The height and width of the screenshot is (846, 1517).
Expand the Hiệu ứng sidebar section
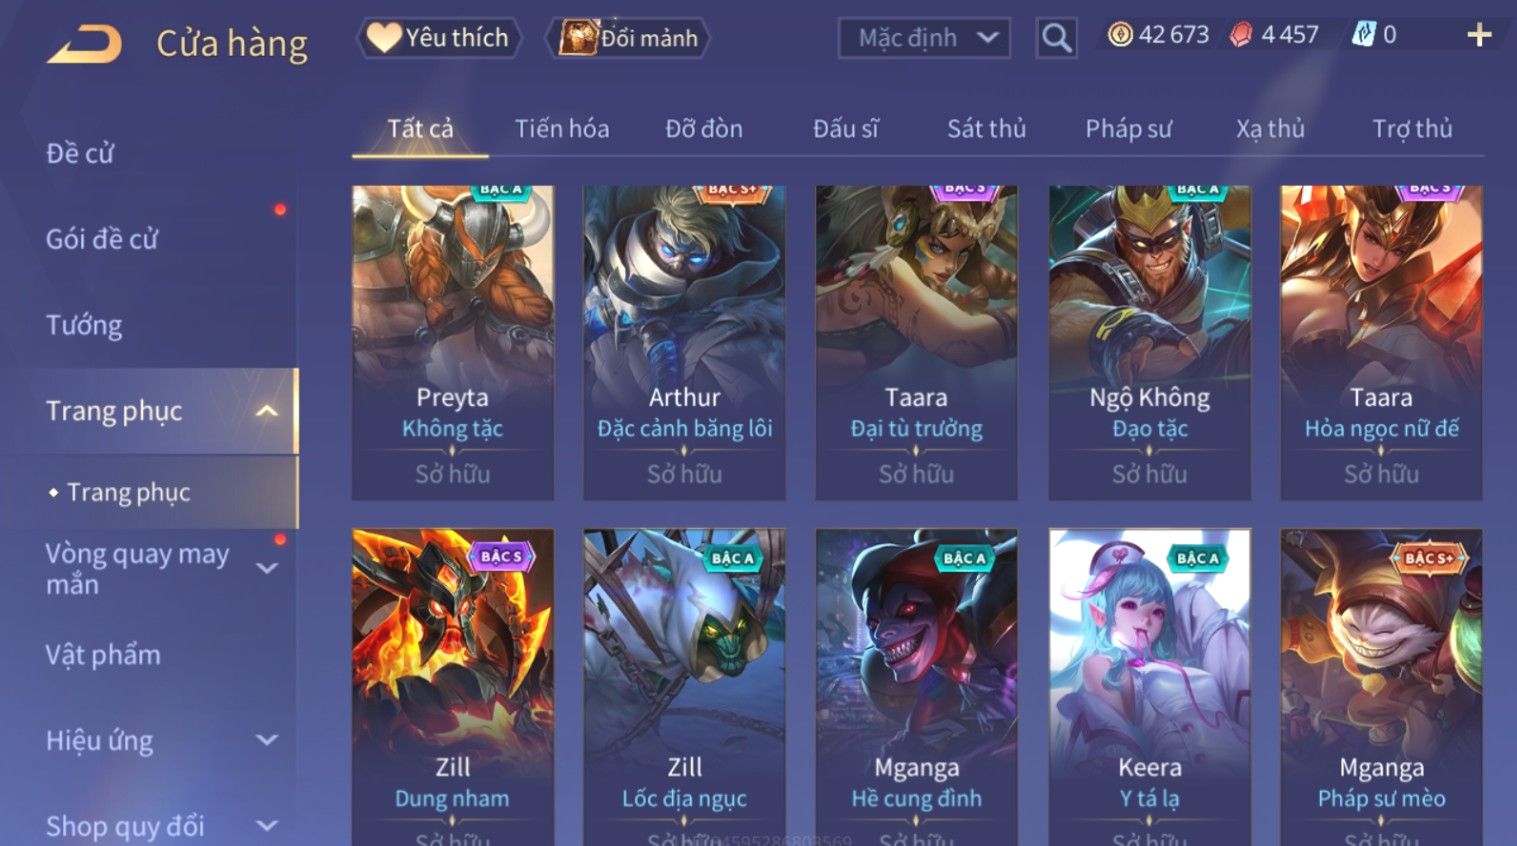point(267,740)
